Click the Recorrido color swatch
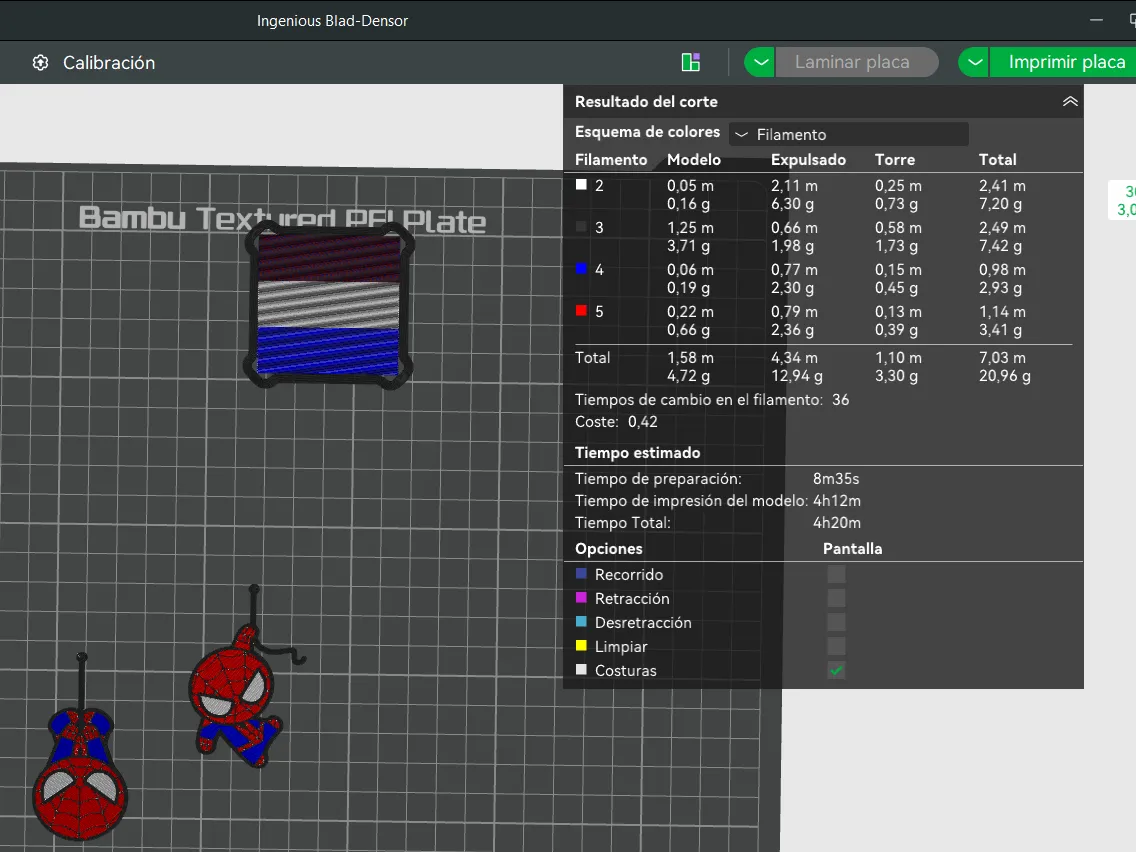1136x852 pixels. point(581,574)
